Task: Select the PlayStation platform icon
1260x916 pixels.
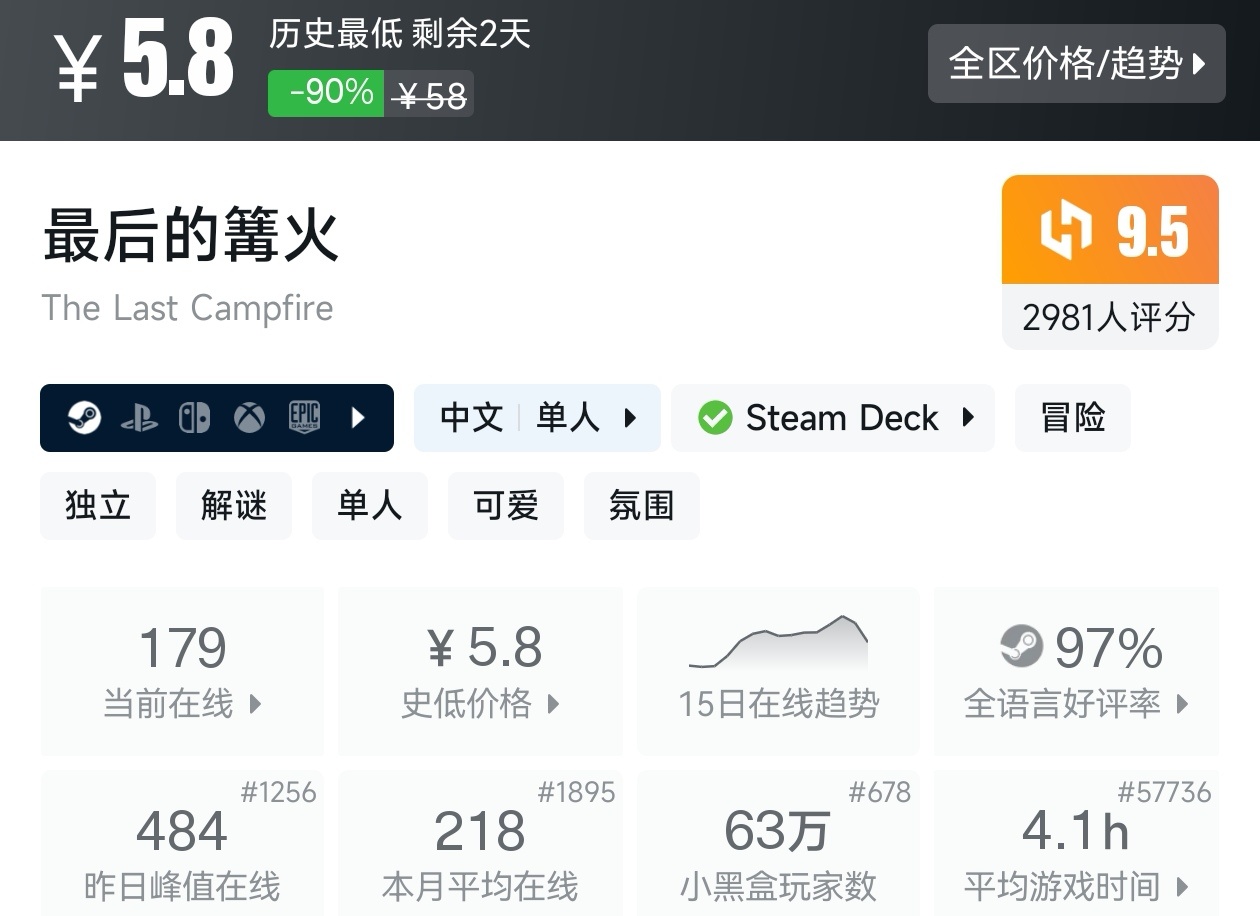Action: 140,417
